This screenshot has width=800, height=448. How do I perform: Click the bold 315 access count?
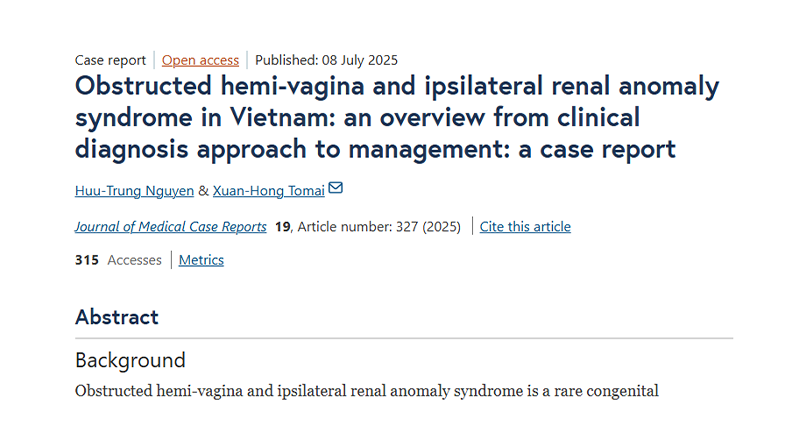pyautogui.click(x=87, y=260)
